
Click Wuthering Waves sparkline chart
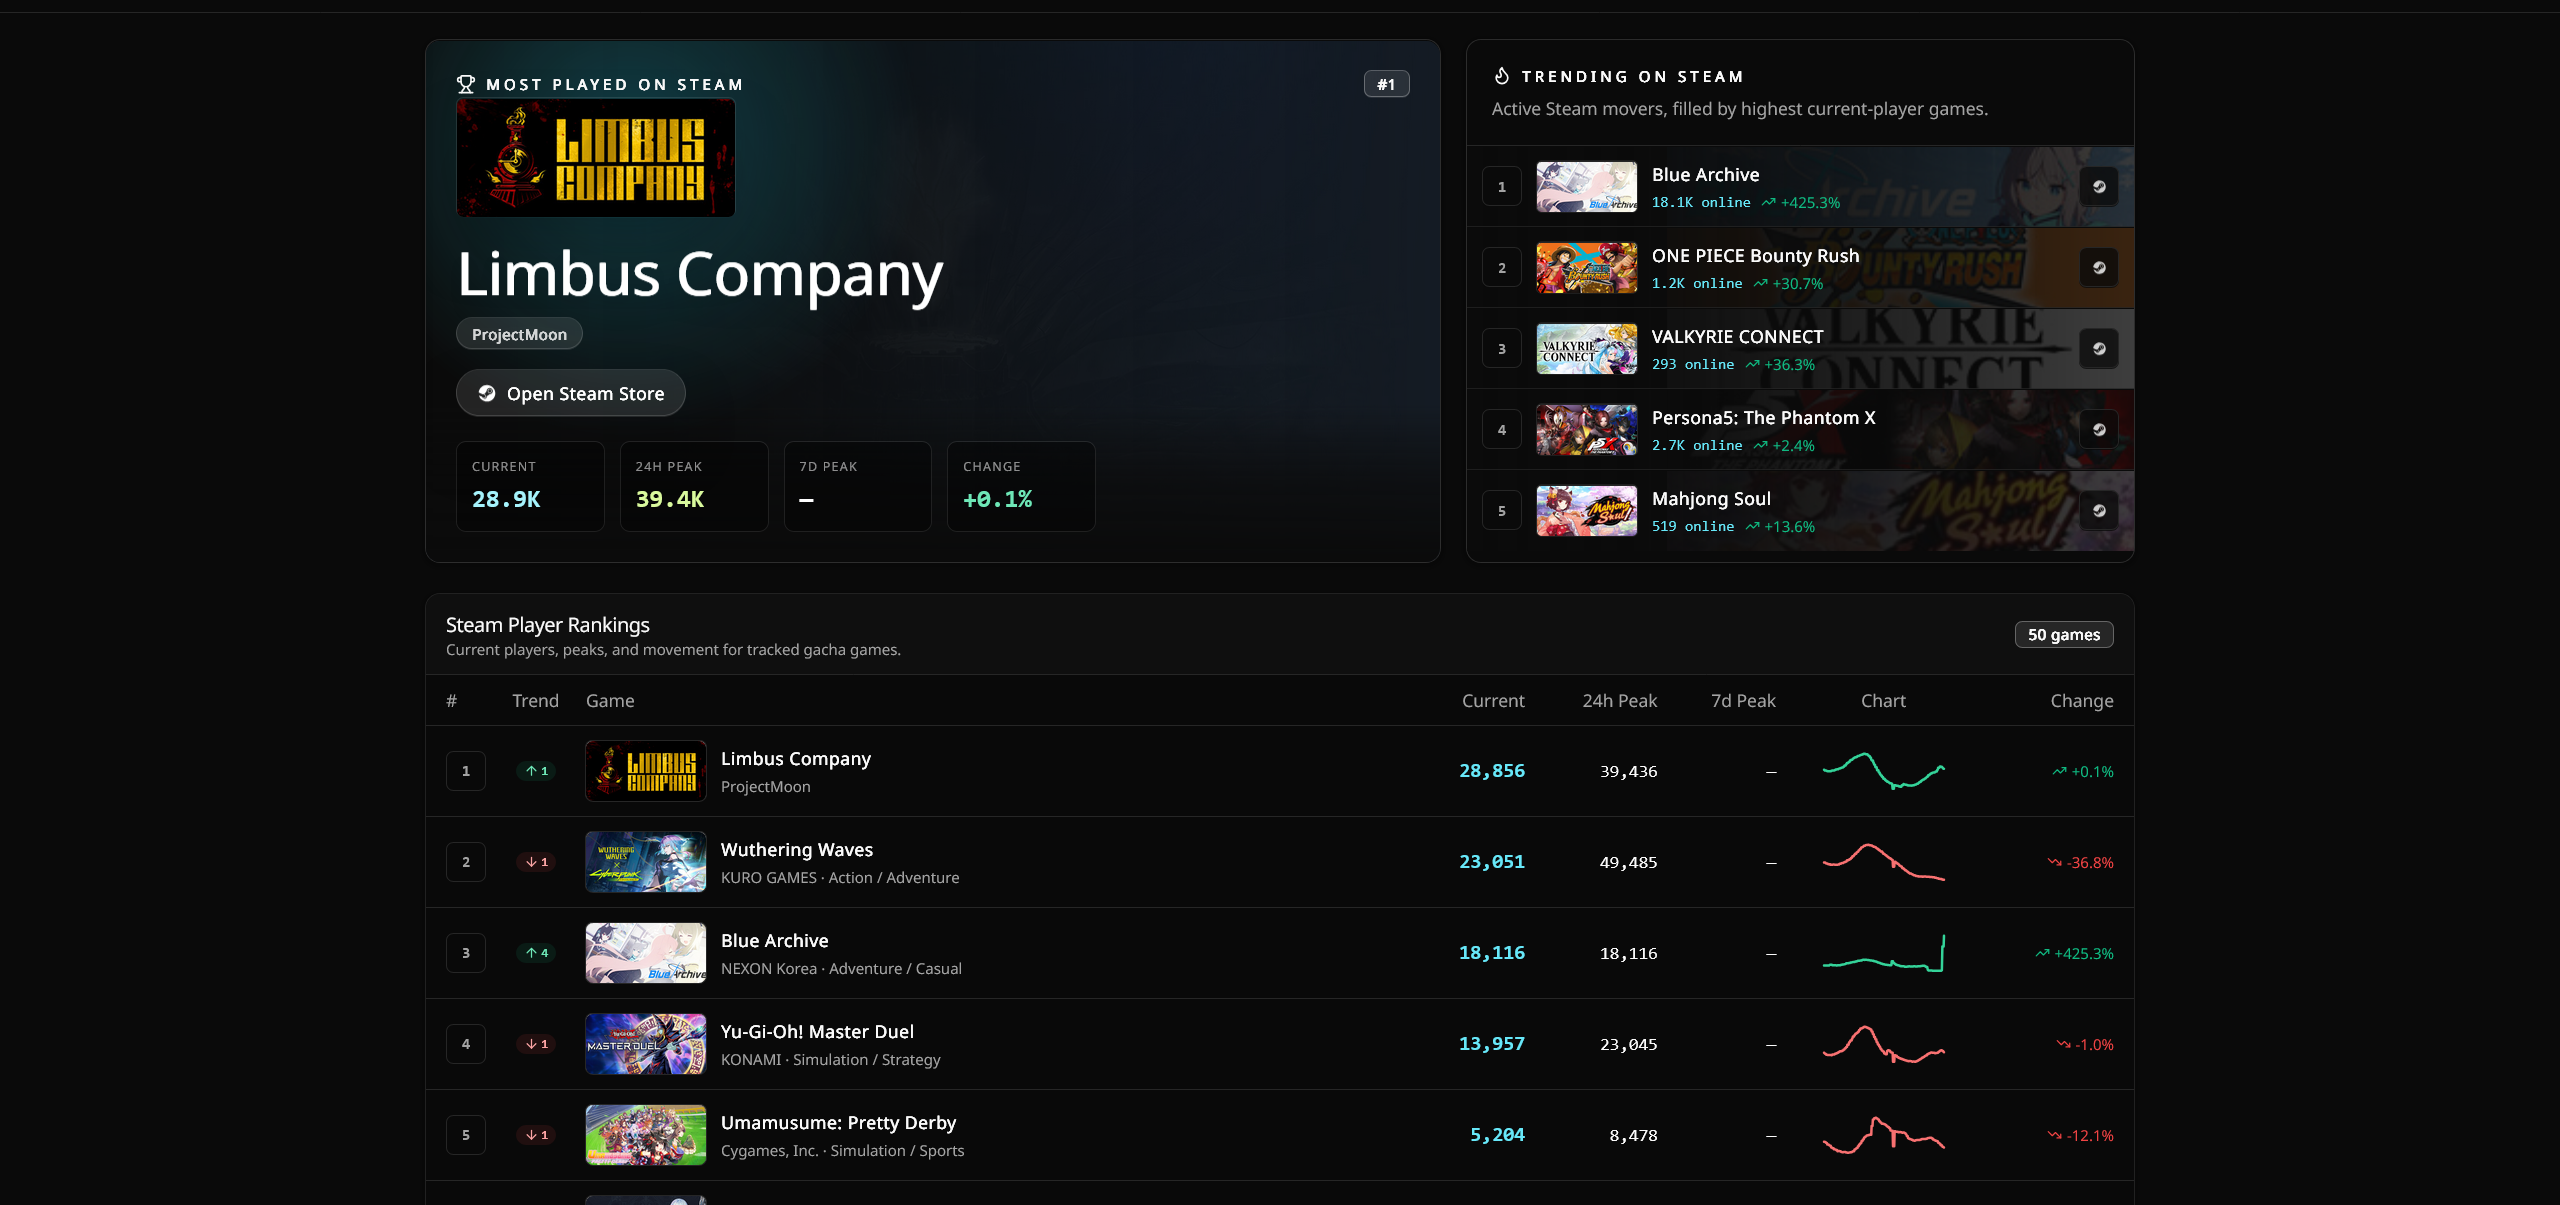point(1883,862)
